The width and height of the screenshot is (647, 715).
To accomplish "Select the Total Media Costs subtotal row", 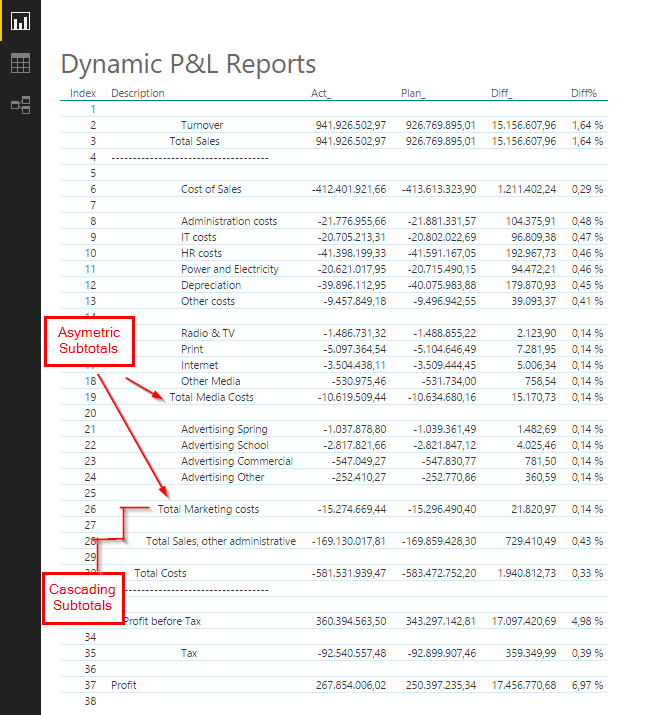I will coord(334,397).
